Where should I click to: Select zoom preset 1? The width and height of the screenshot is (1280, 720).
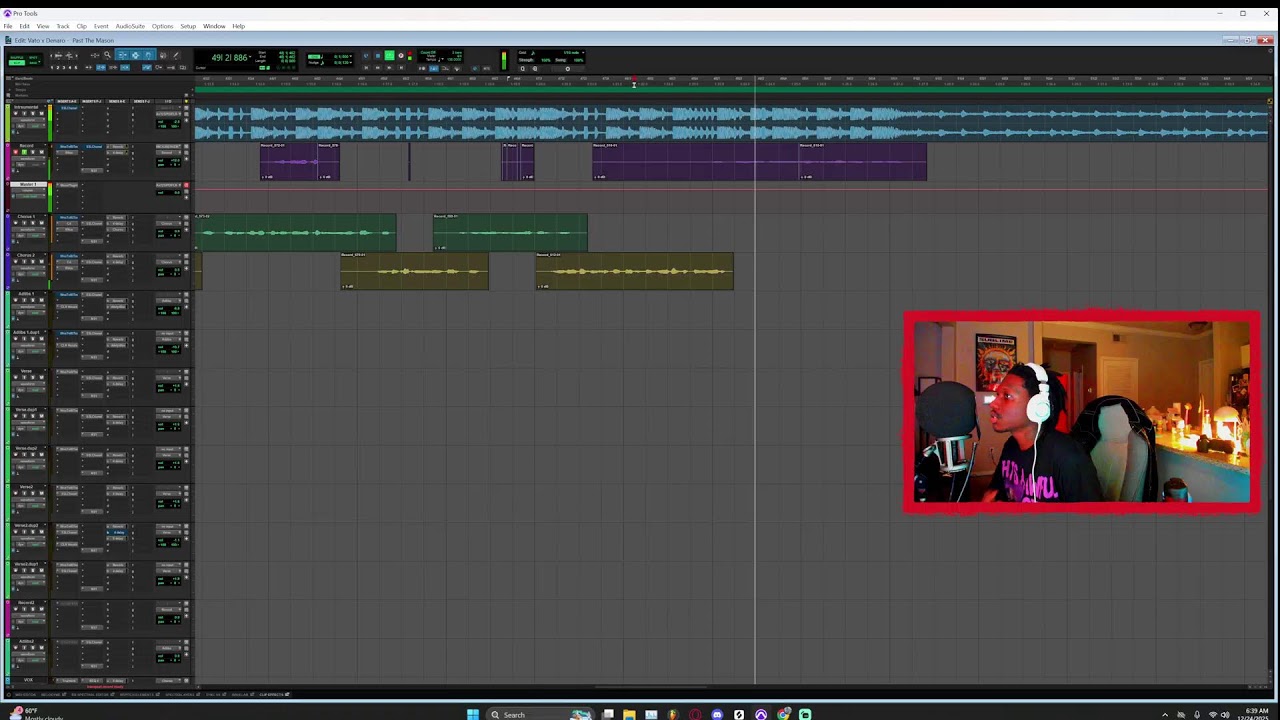coord(52,67)
